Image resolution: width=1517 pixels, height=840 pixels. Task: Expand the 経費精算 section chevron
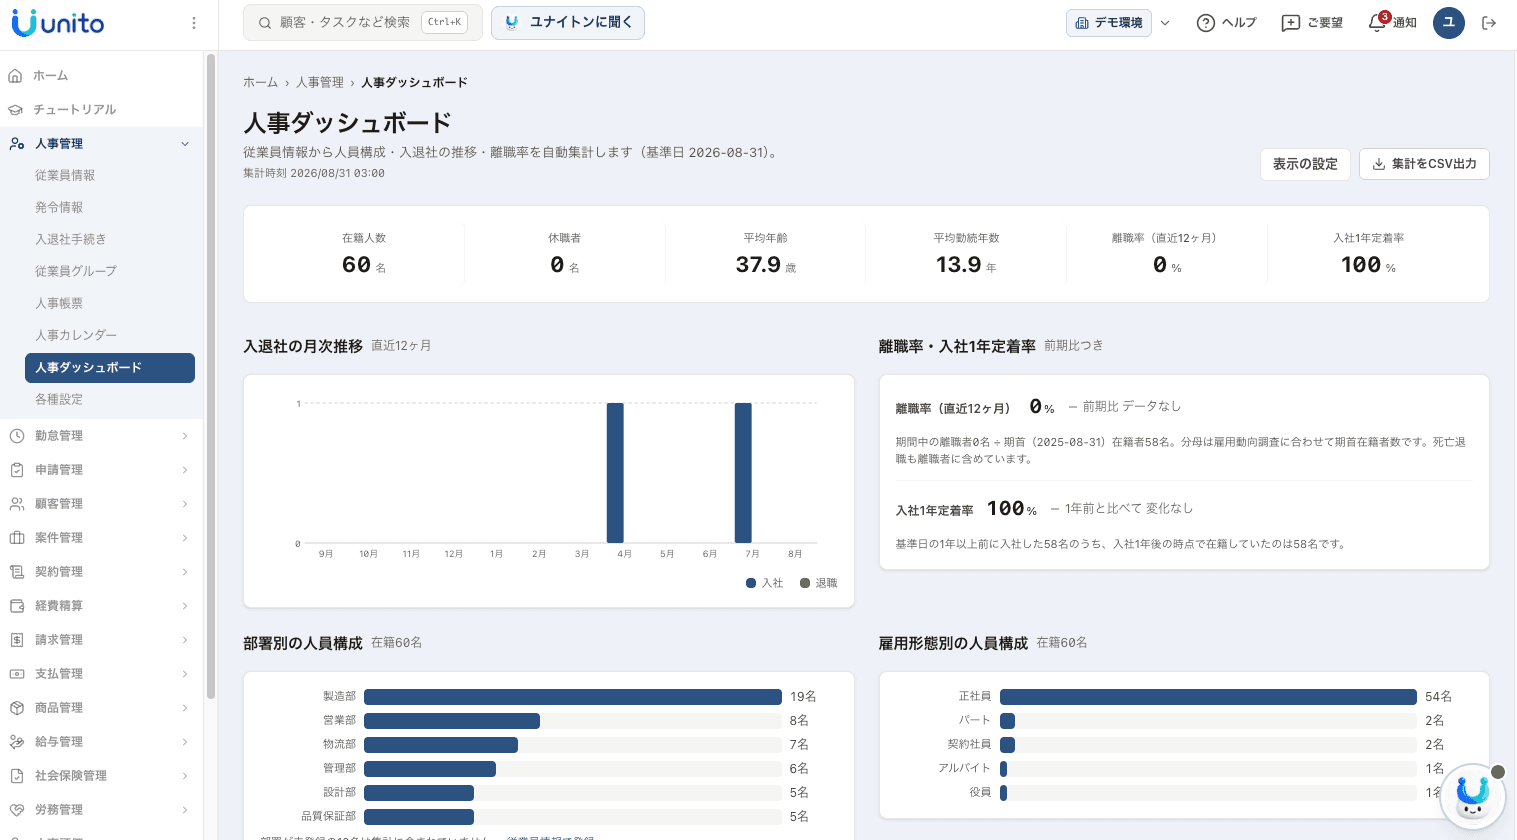[x=185, y=606]
